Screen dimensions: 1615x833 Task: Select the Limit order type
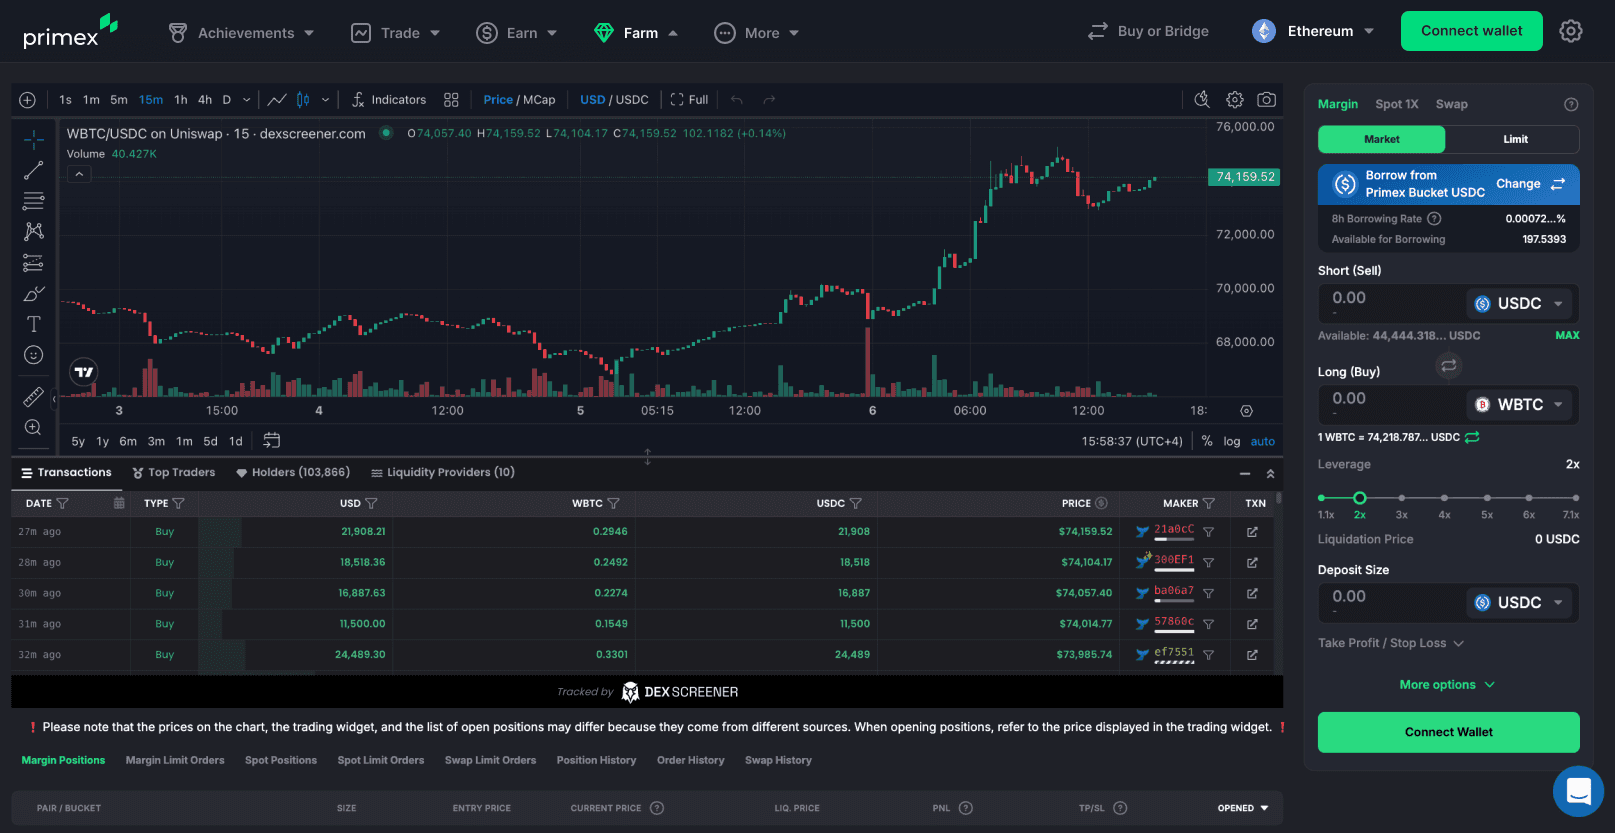(1514, 139)
